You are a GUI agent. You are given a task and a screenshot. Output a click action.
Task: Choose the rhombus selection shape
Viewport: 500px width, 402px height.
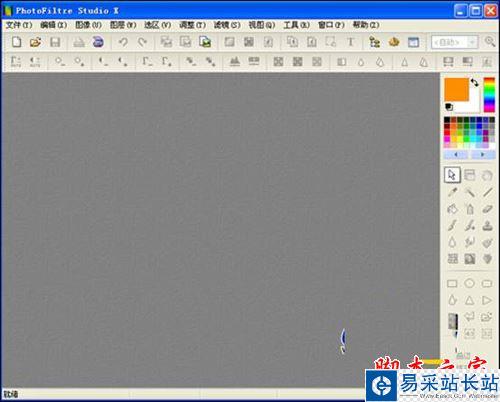point(452,300)
